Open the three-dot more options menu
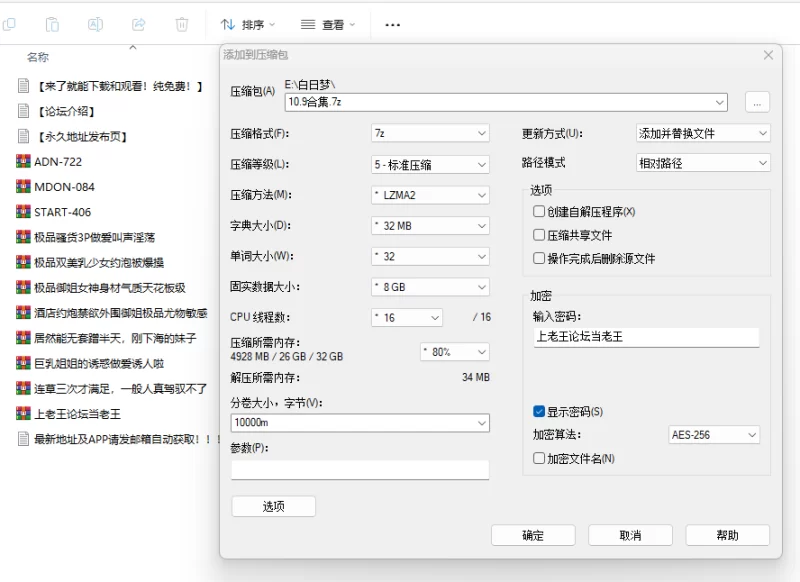Screen dimensions: 800x582 (x=393, y=24)
